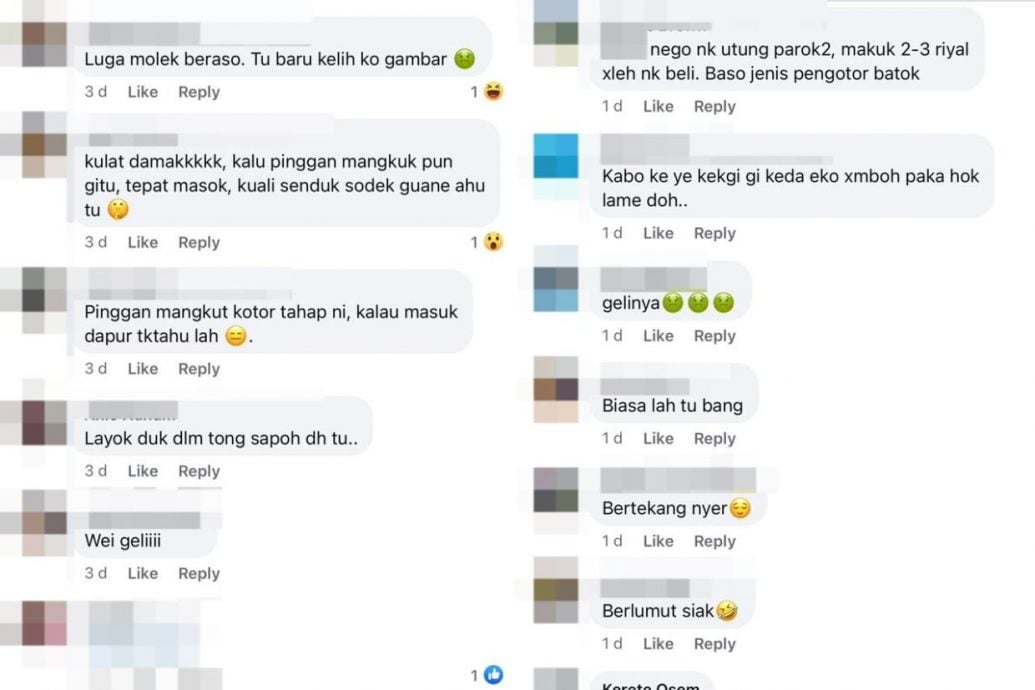The image size is (1035, 690).
Task: Reply to the 'Baso jenis pengotor batok' comment
Action: click(714, 106)
